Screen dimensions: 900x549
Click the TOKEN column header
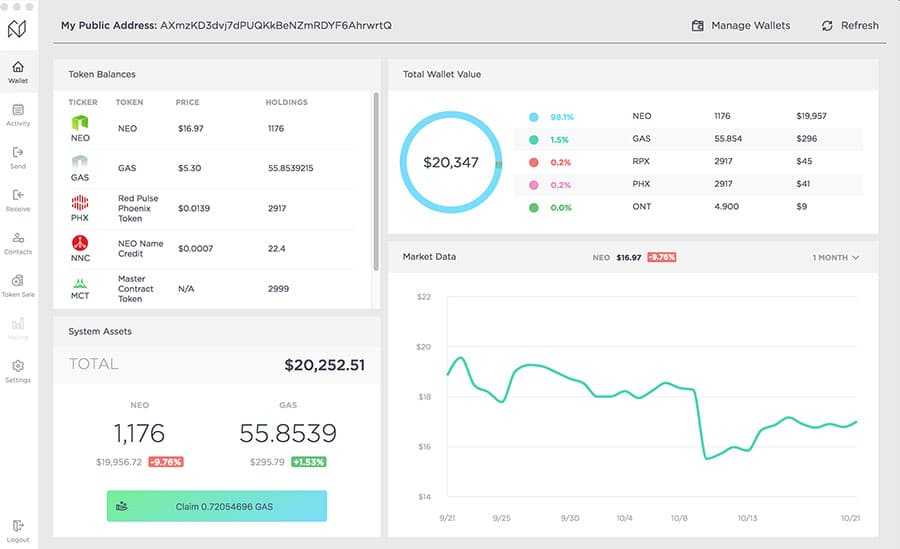[x=129, y=102]
